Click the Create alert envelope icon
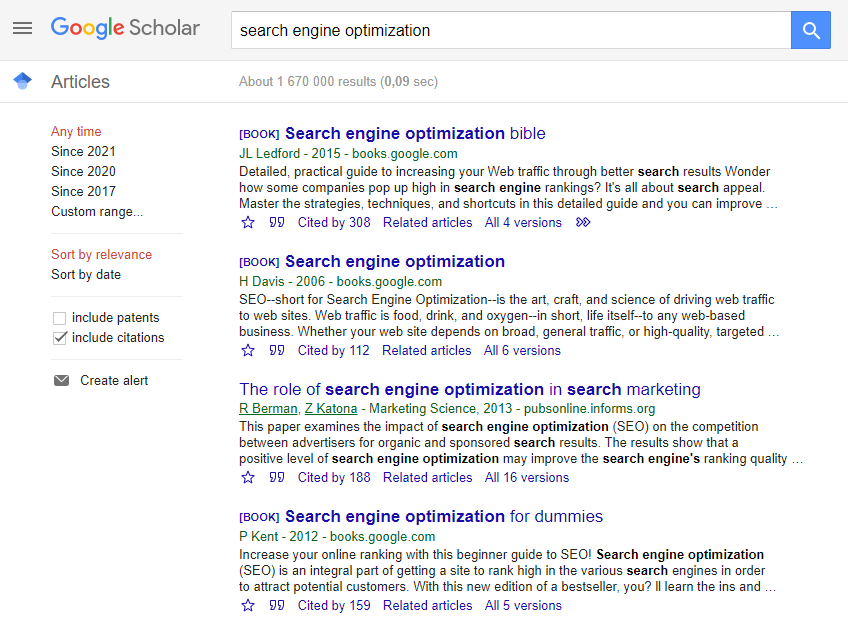 click(62, 381)
